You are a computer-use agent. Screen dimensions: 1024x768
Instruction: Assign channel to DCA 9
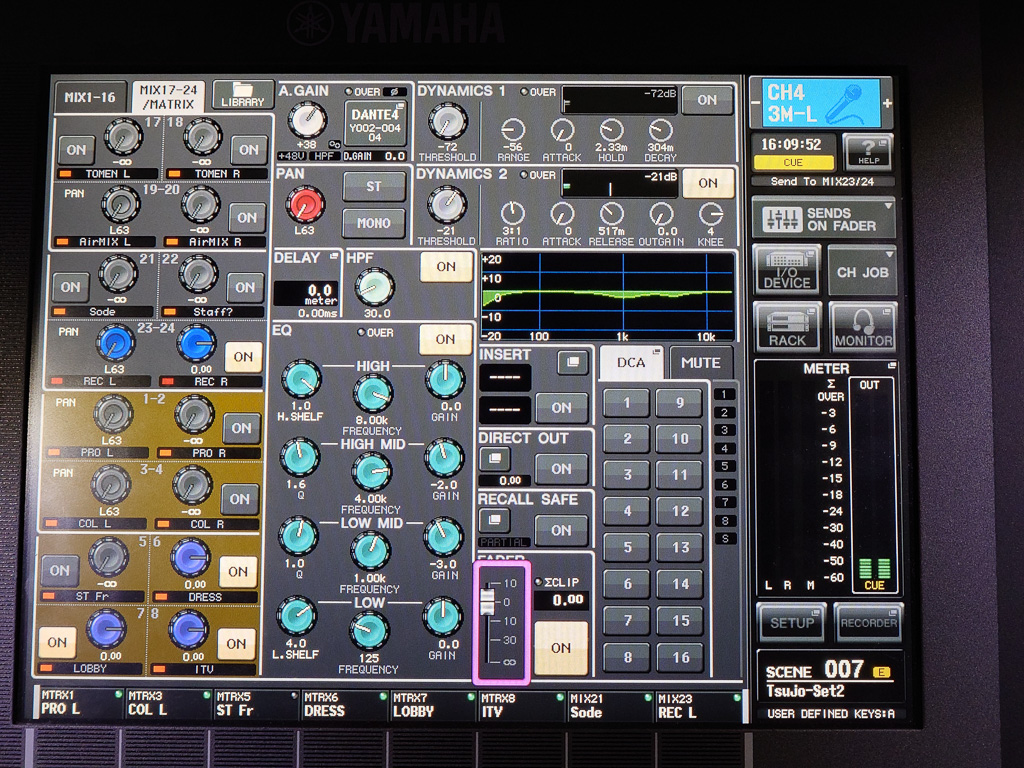click(x=680, y=404)
